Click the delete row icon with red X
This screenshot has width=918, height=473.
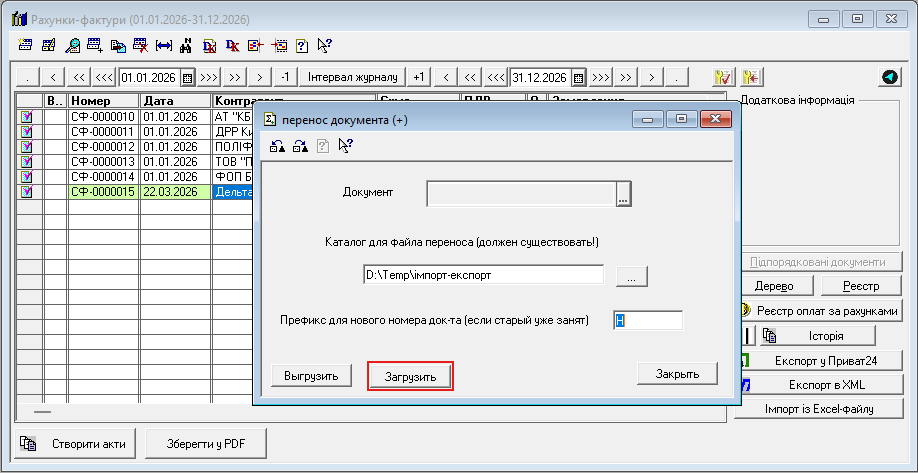(140, 45)
